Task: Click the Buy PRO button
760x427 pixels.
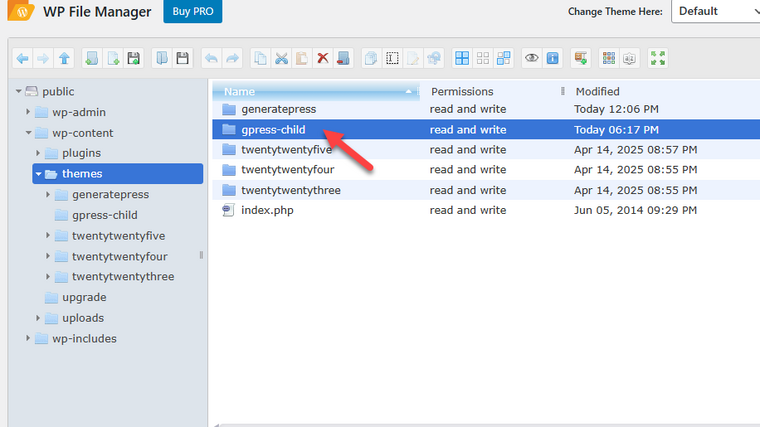Action: pos(193,11)
